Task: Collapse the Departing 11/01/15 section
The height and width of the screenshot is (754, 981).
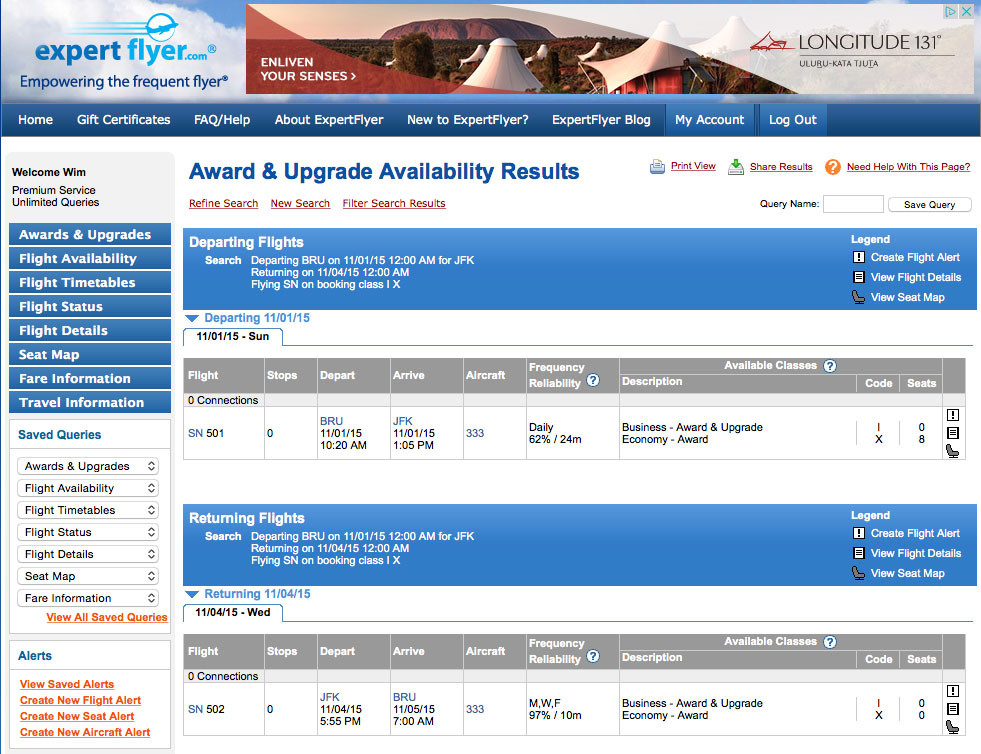Action: 193,318
